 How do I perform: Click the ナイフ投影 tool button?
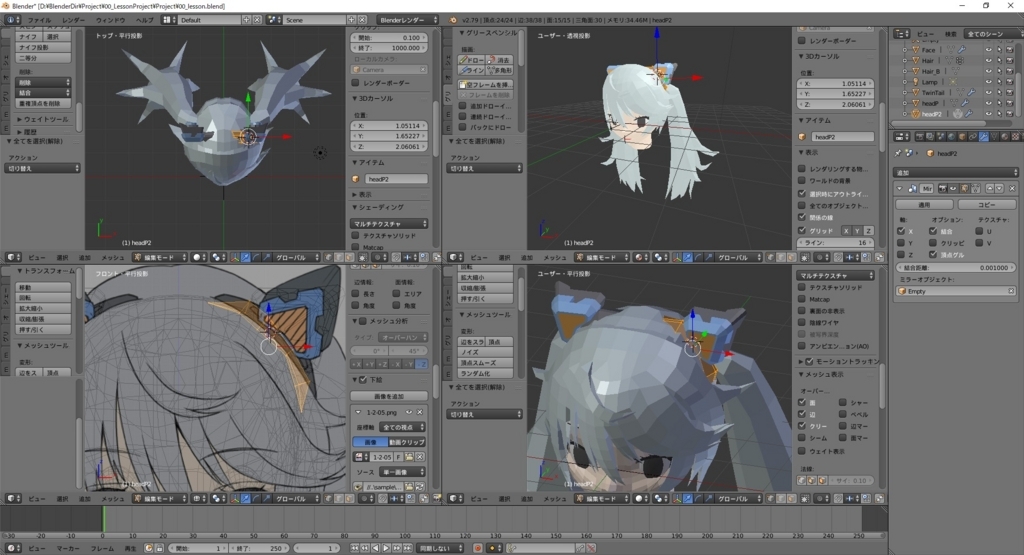click(42, 48)
